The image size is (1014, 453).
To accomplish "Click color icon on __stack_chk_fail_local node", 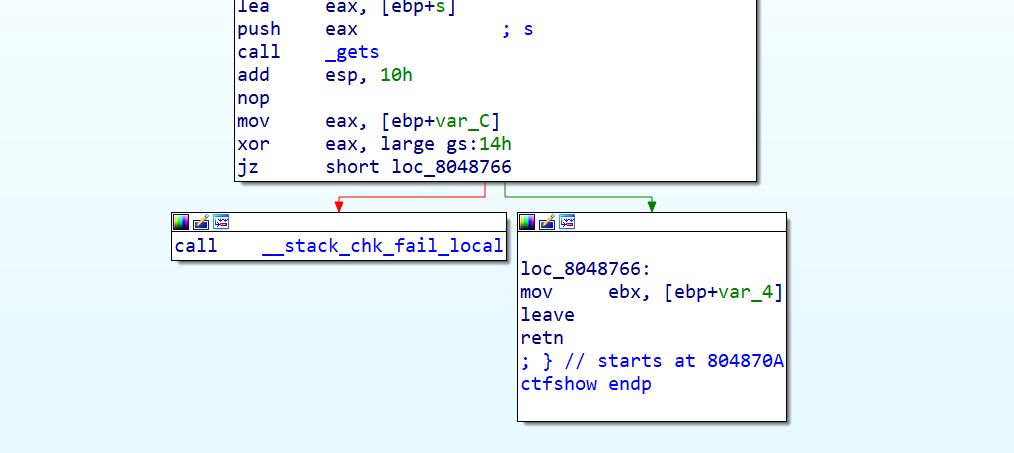I will pyautogui.click(x=181, y=222).
